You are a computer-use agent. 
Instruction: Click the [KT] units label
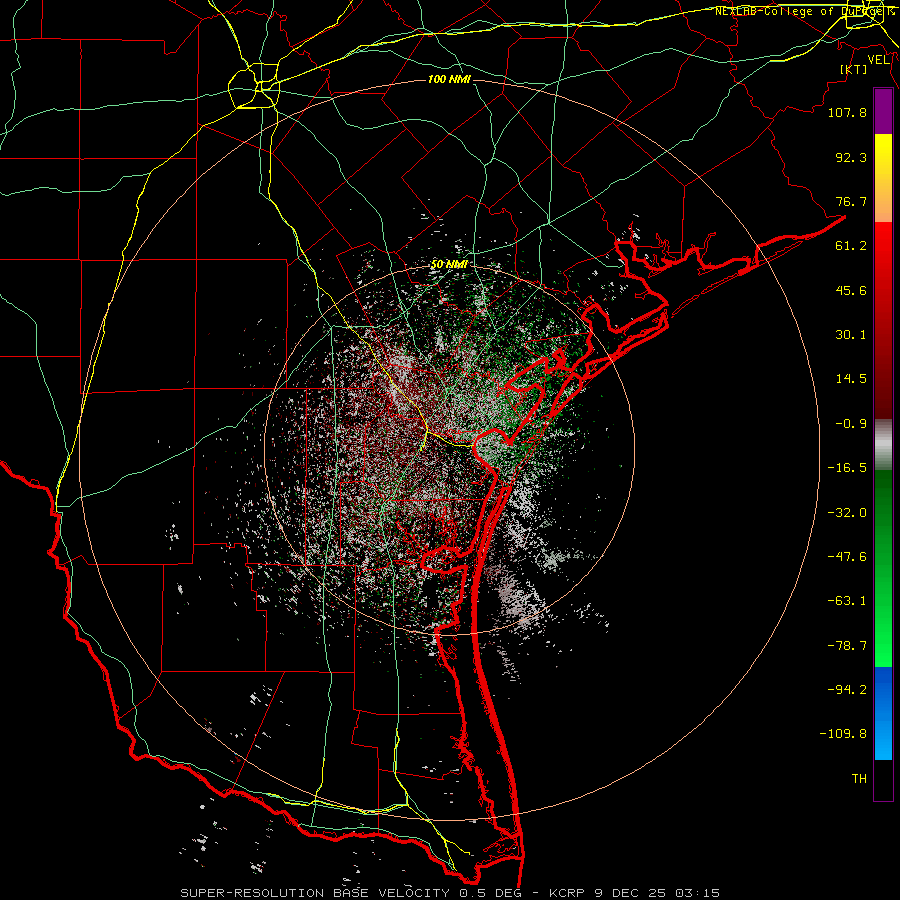(854, 69)
